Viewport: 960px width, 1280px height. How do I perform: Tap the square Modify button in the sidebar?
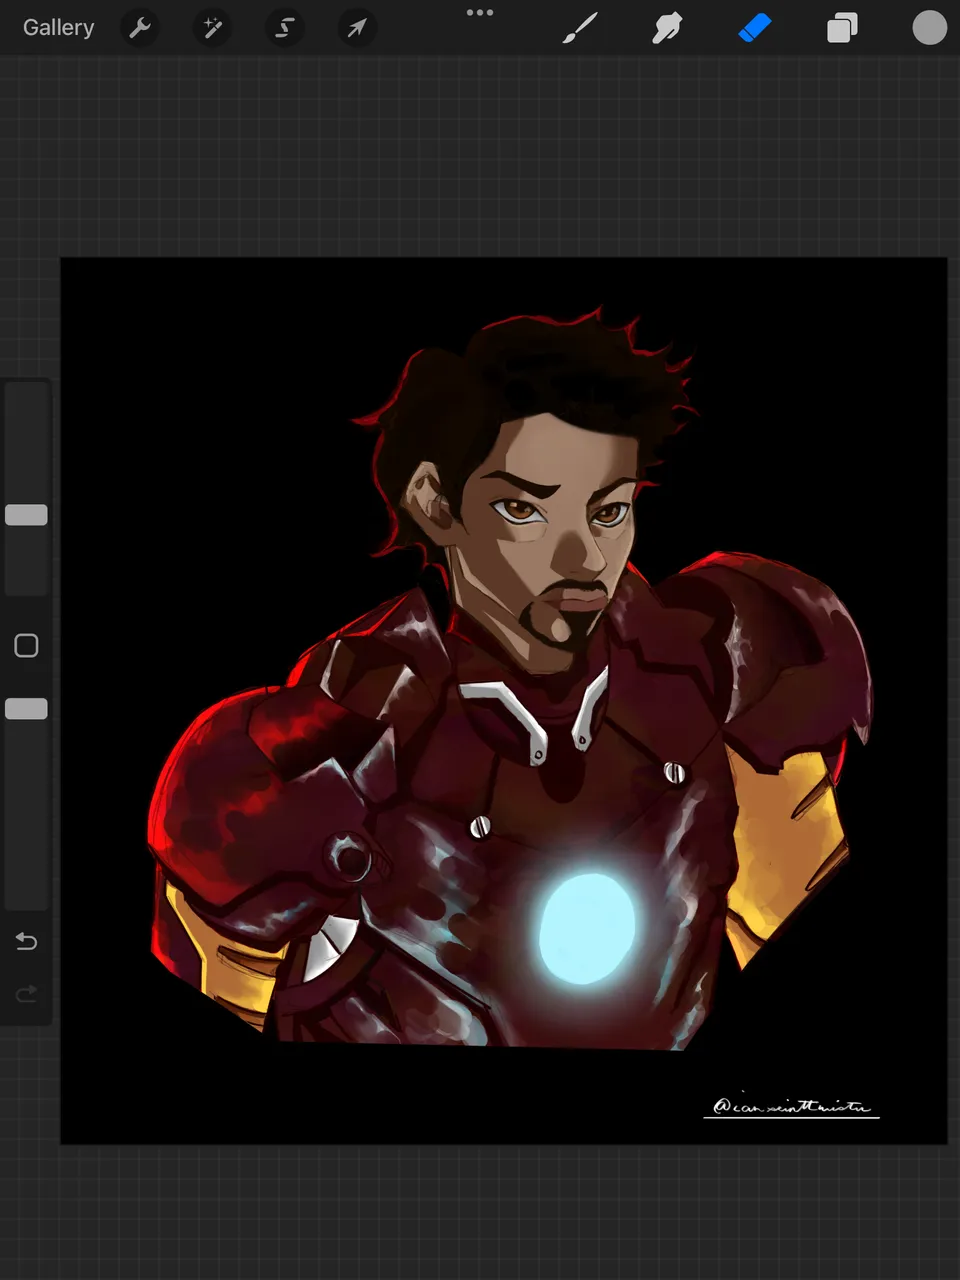pos(27,646)
